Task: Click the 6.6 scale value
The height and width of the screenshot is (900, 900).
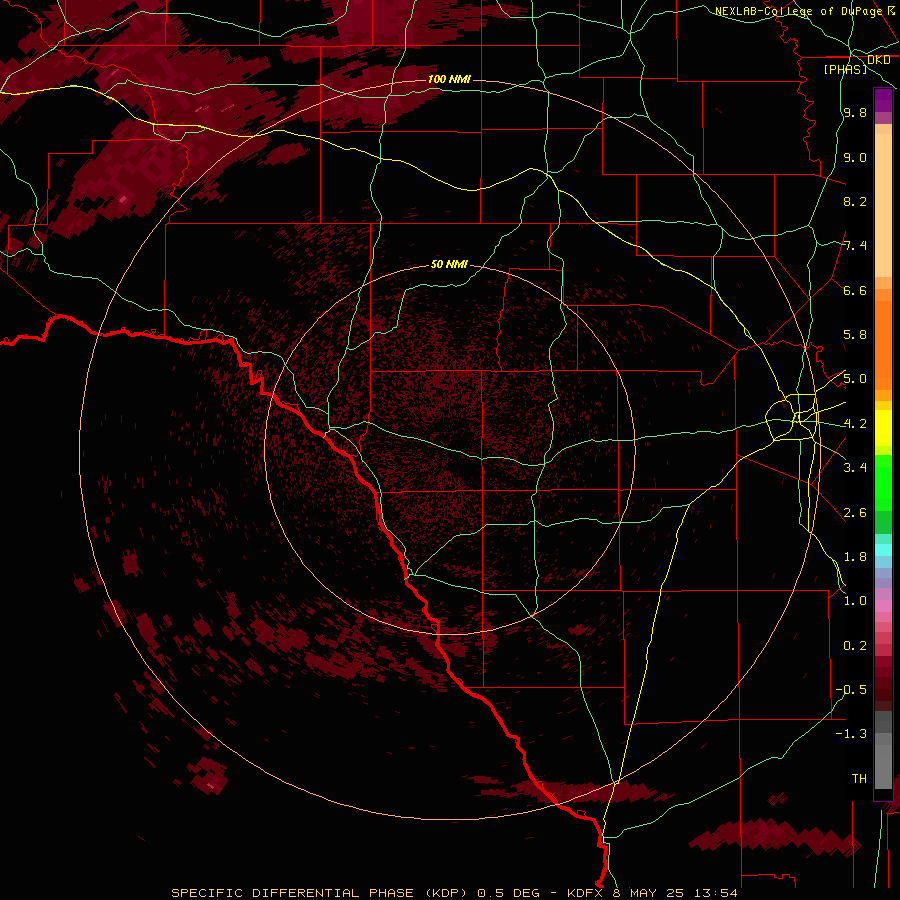Action: (x=855, y=290)
